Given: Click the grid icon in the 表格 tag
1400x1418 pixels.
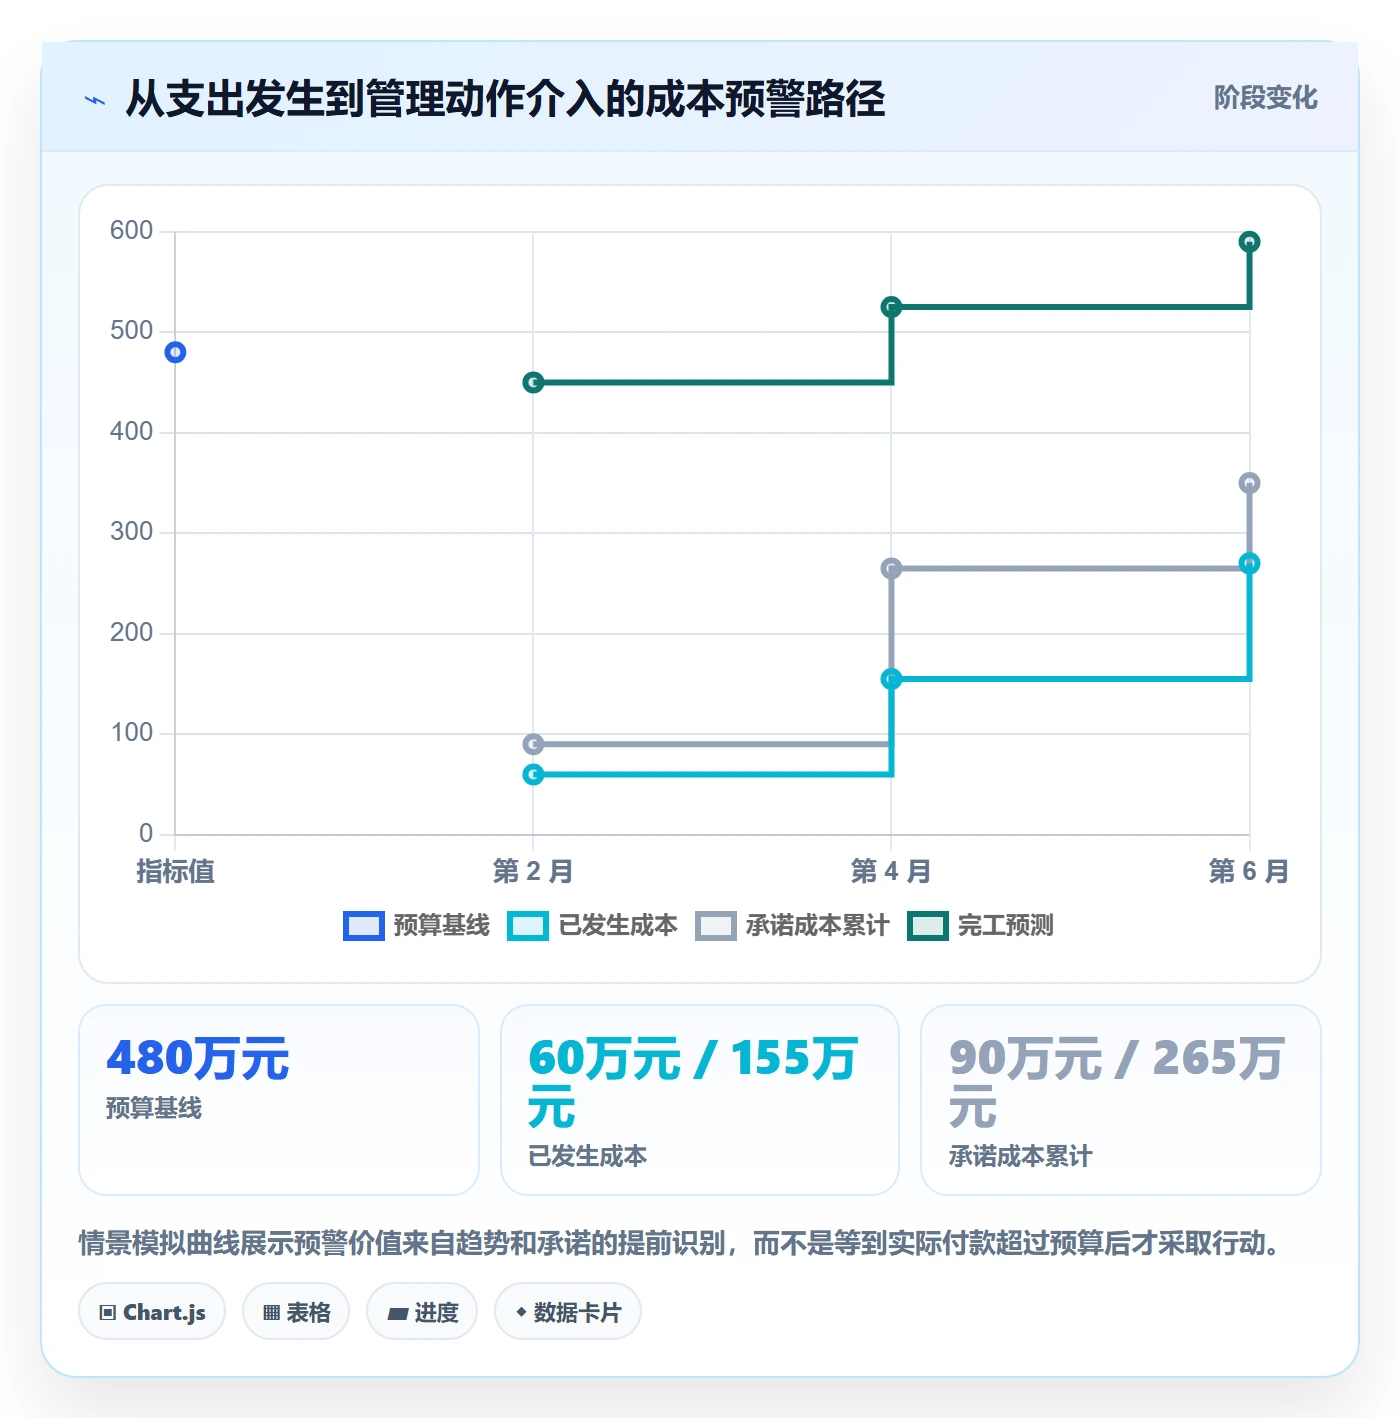Looking at the screenshot, I should click(271, 1313).
